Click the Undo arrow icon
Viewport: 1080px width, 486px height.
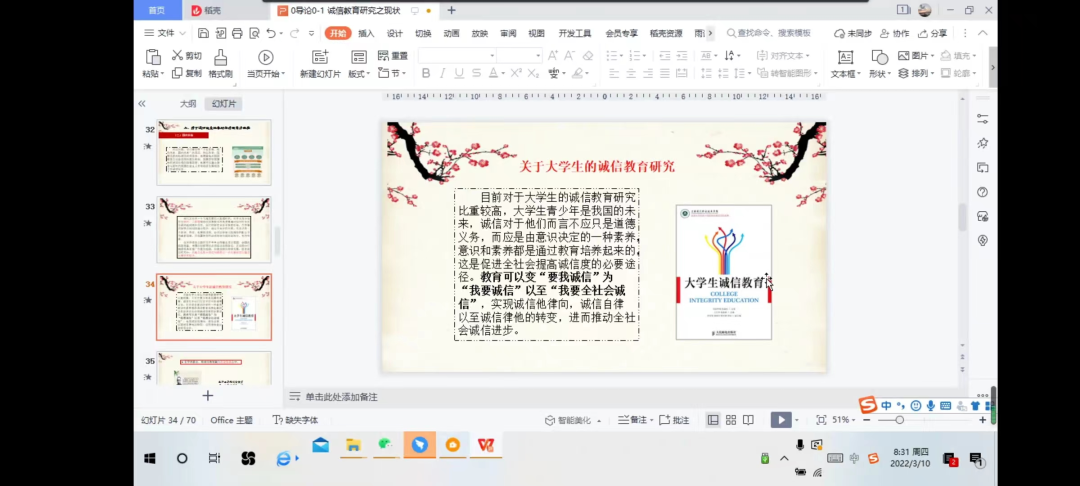point(270,33)
